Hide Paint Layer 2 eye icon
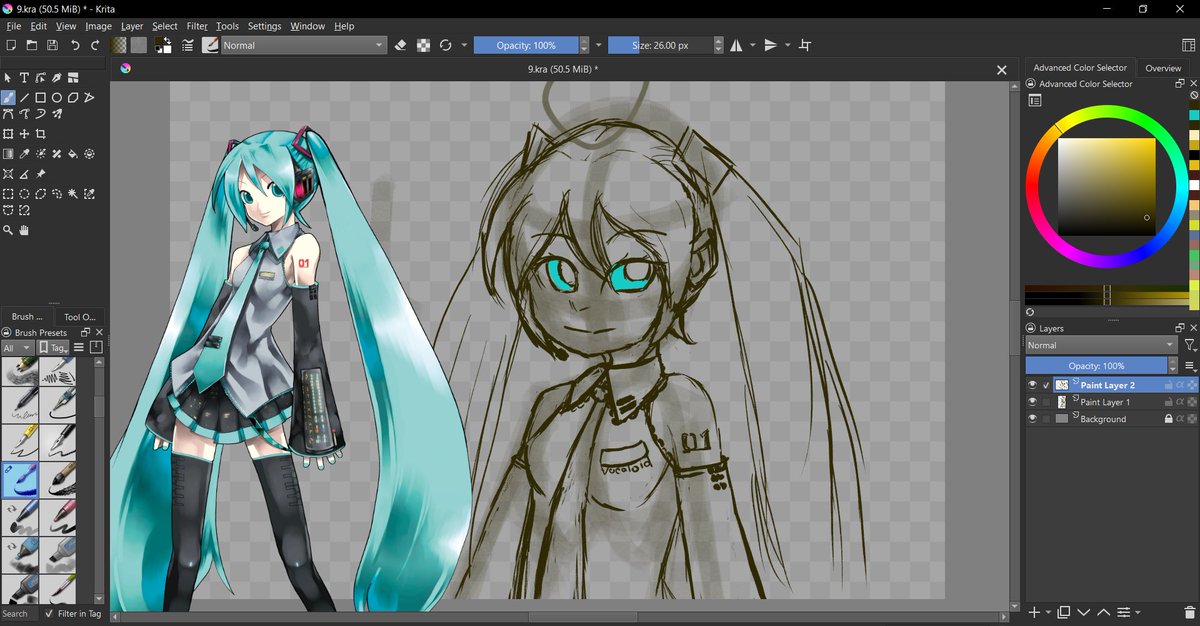 (x=1033, y=385)
